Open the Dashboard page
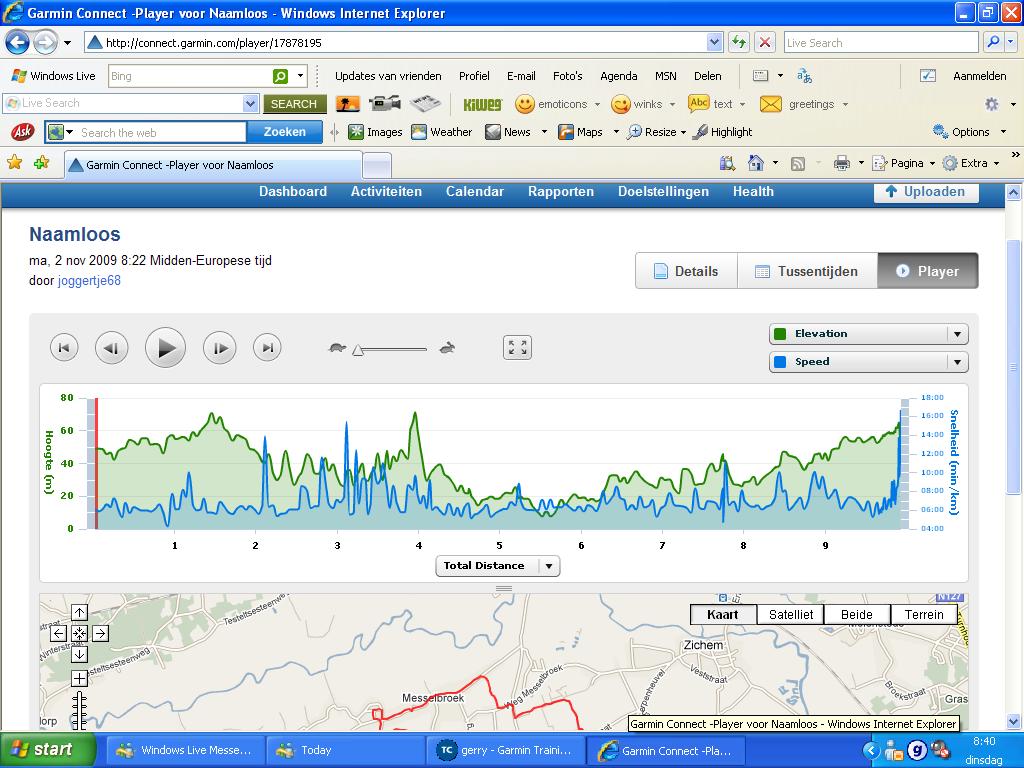The height and width of the screenshot is (768, 1024). pos(293,191)
